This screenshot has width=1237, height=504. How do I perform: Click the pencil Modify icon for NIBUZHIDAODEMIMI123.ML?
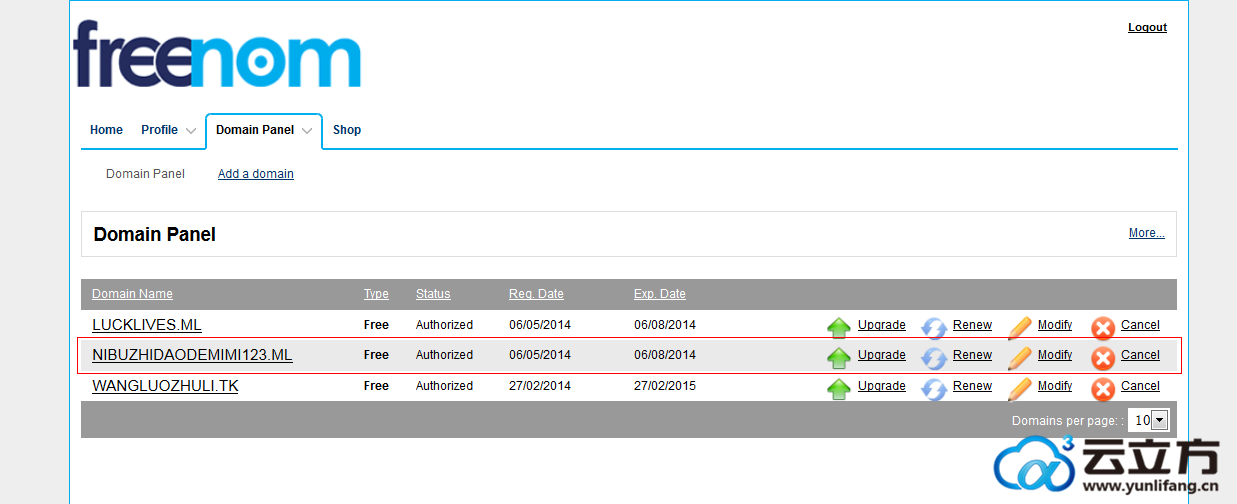pyautogui.click(x=1019, y=357)
